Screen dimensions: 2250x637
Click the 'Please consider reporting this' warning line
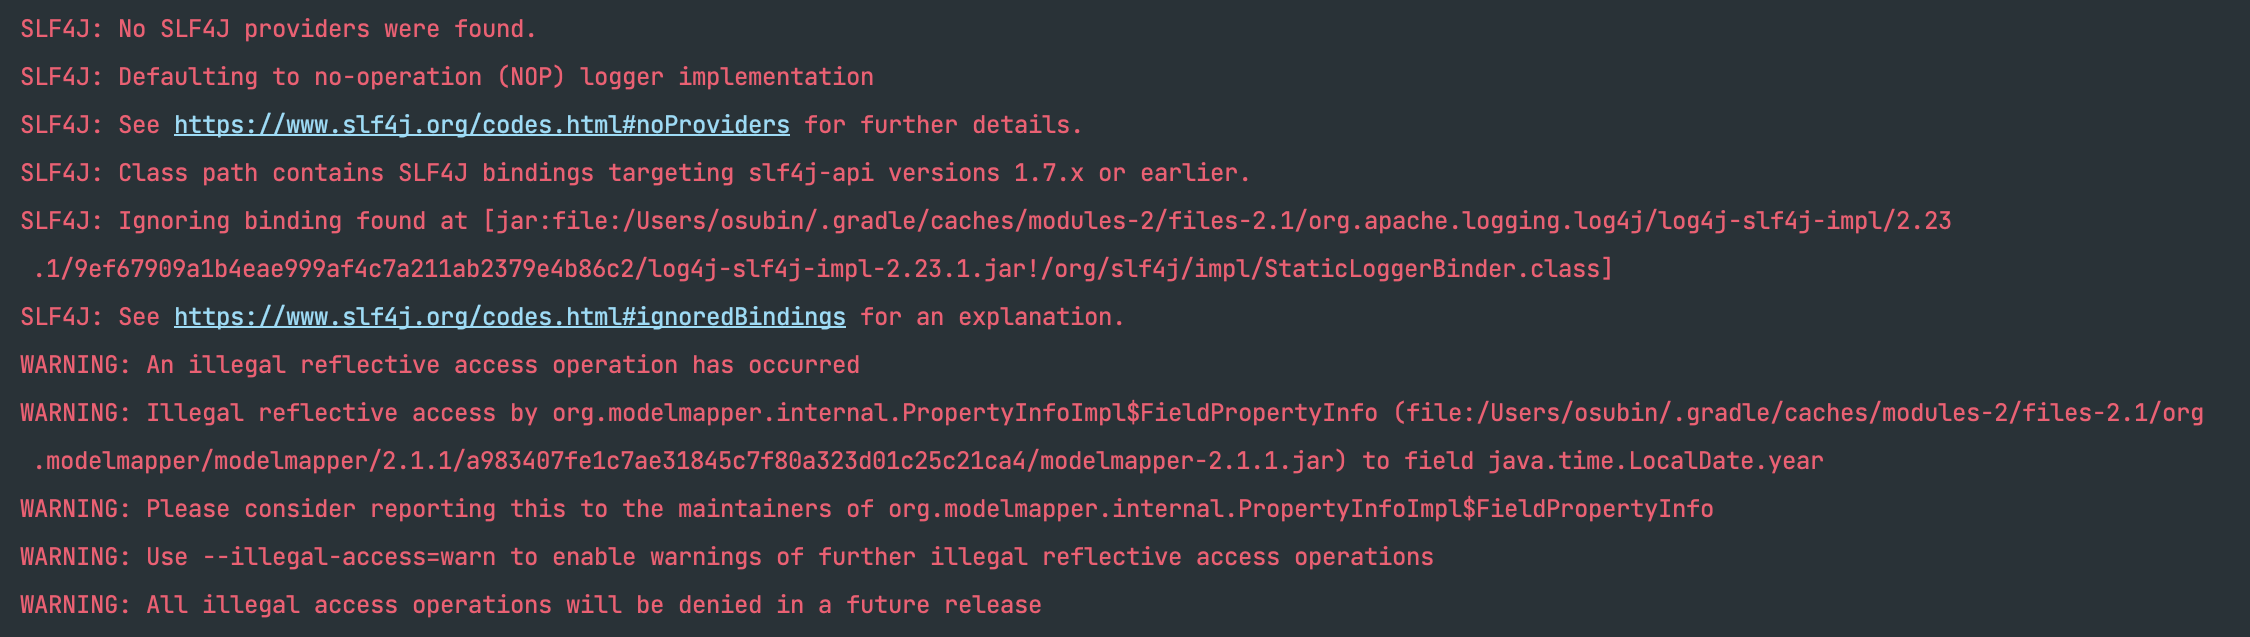pyautogui.click(x=867, y=509)
